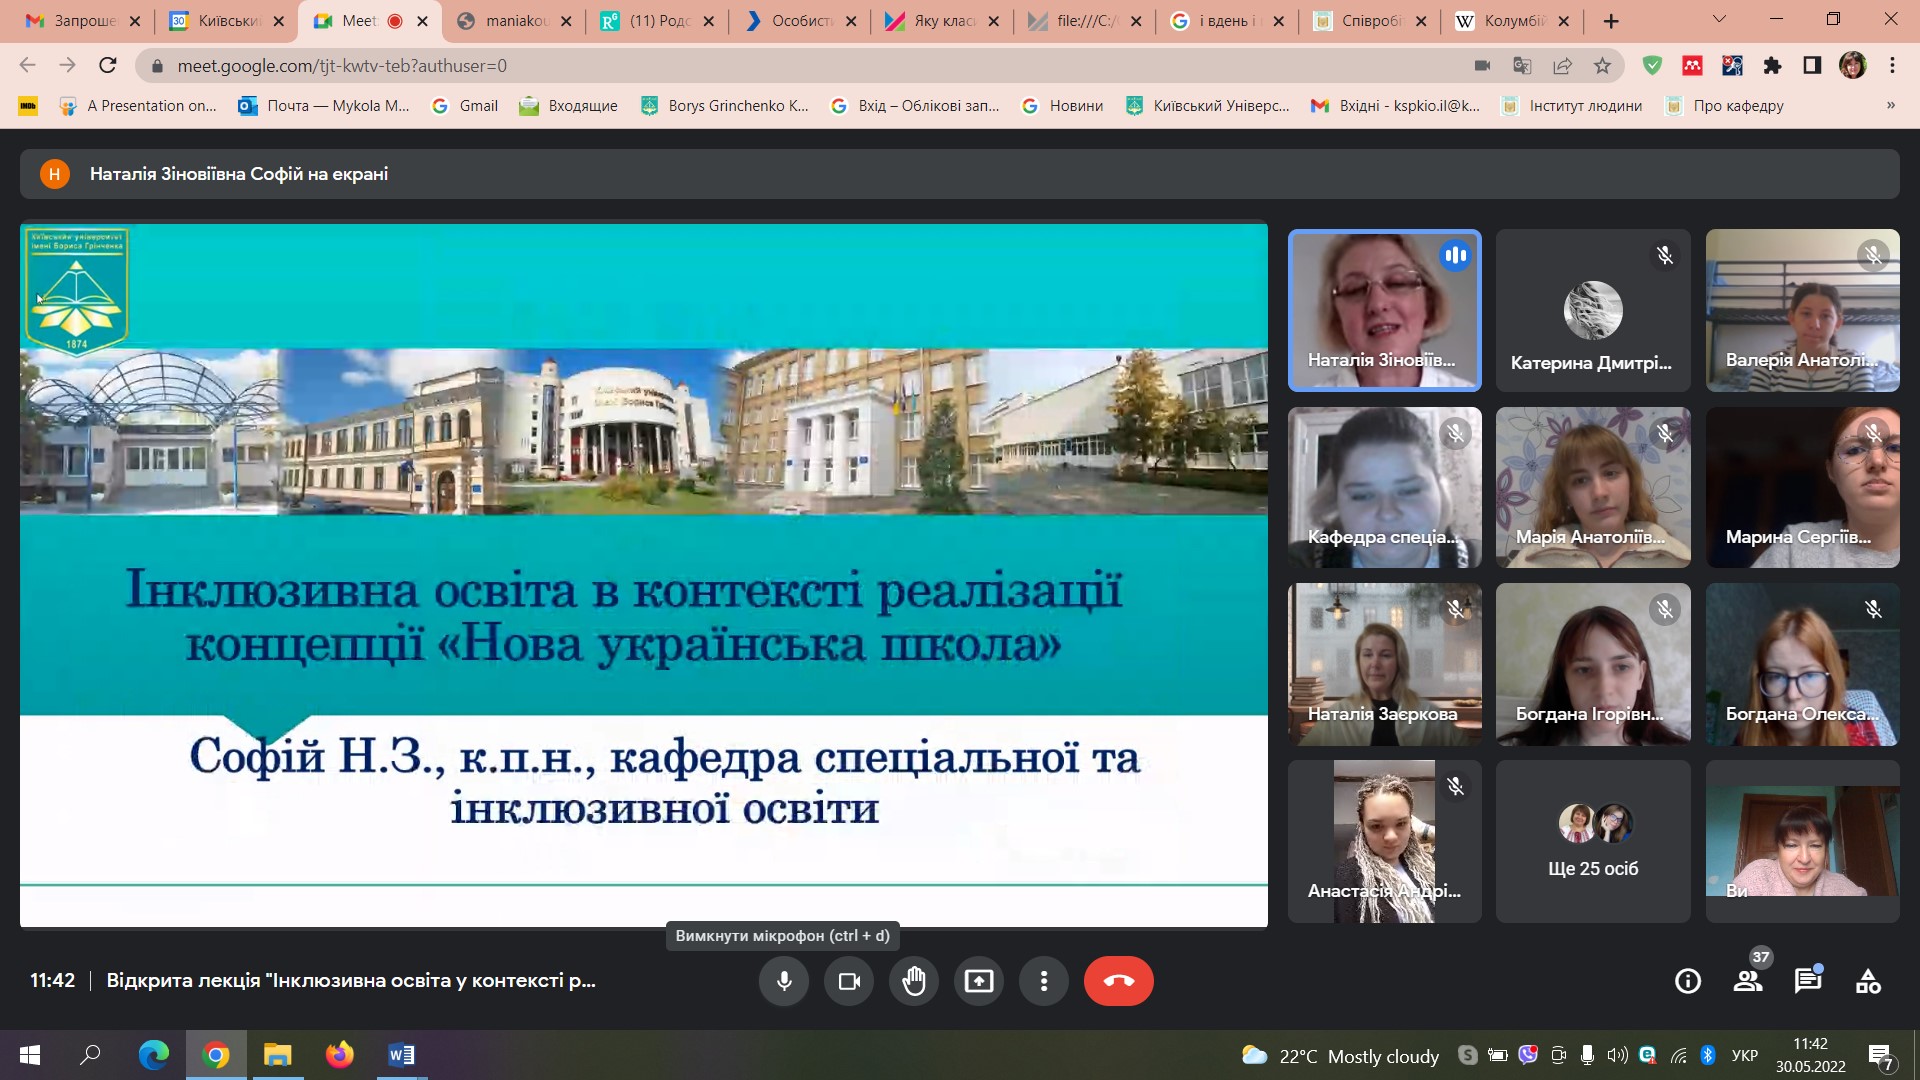
Task: Mute the microphone in call controls
Action: [784, 981]
